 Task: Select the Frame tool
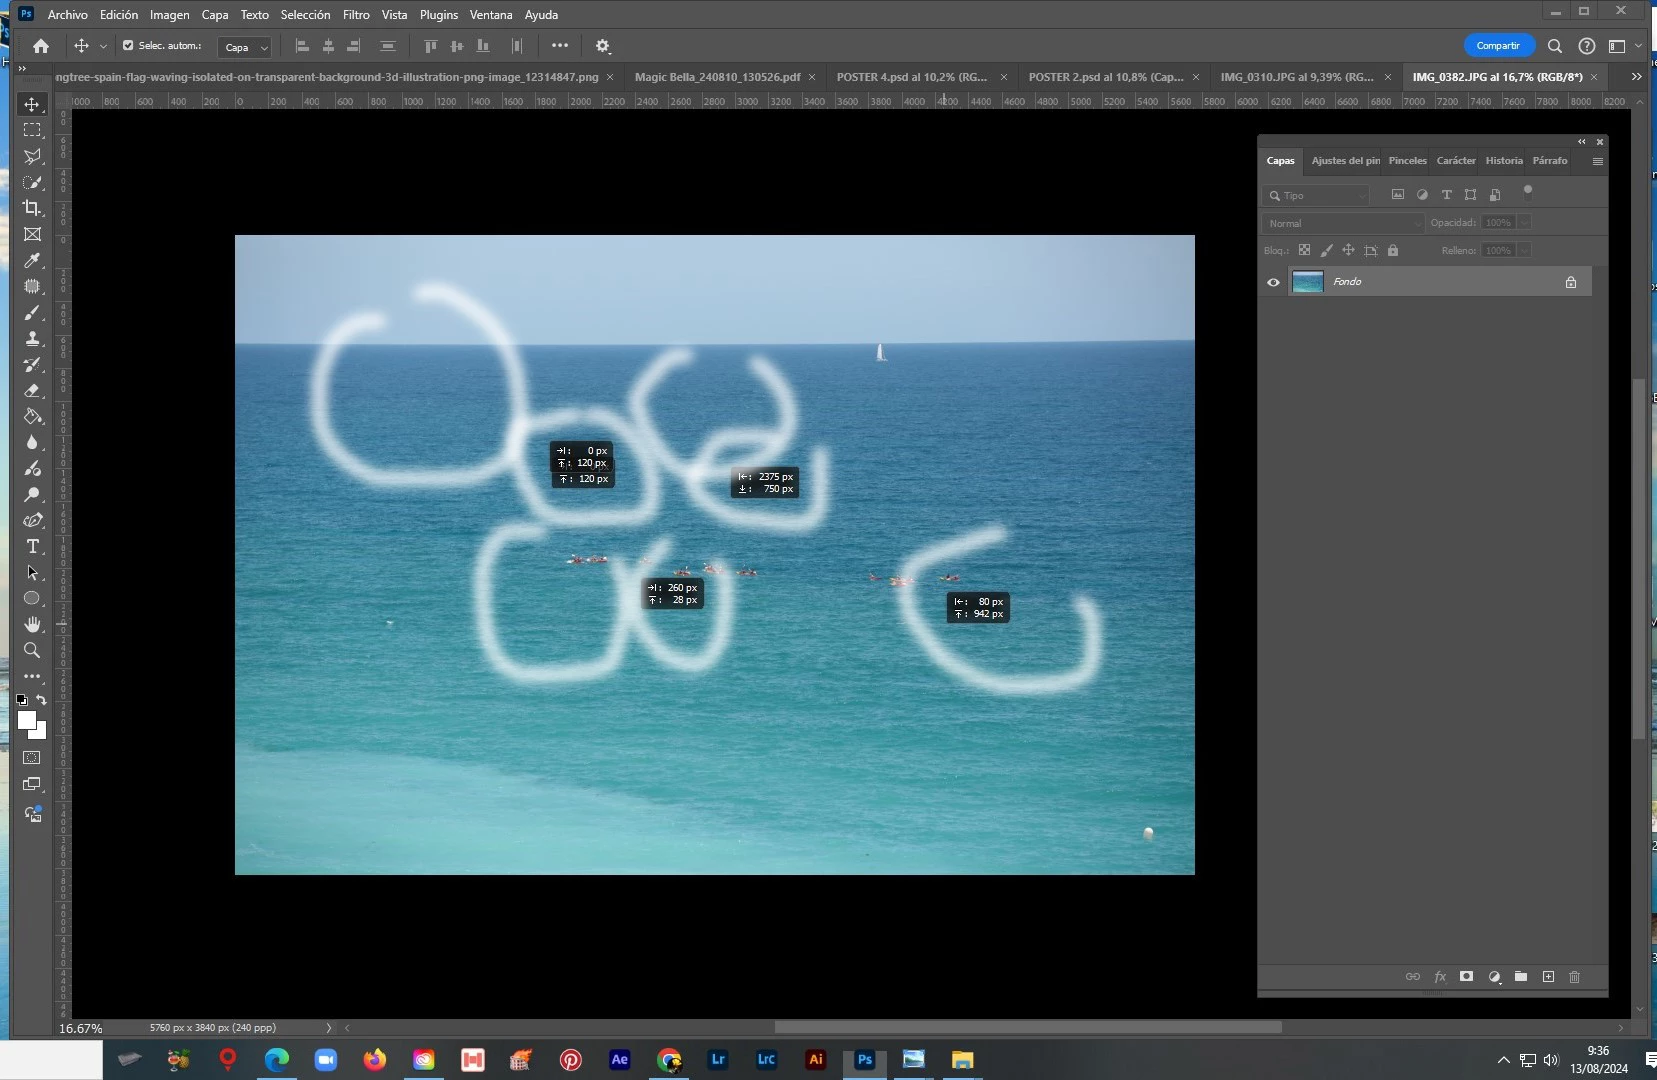(x=32, y=234)
